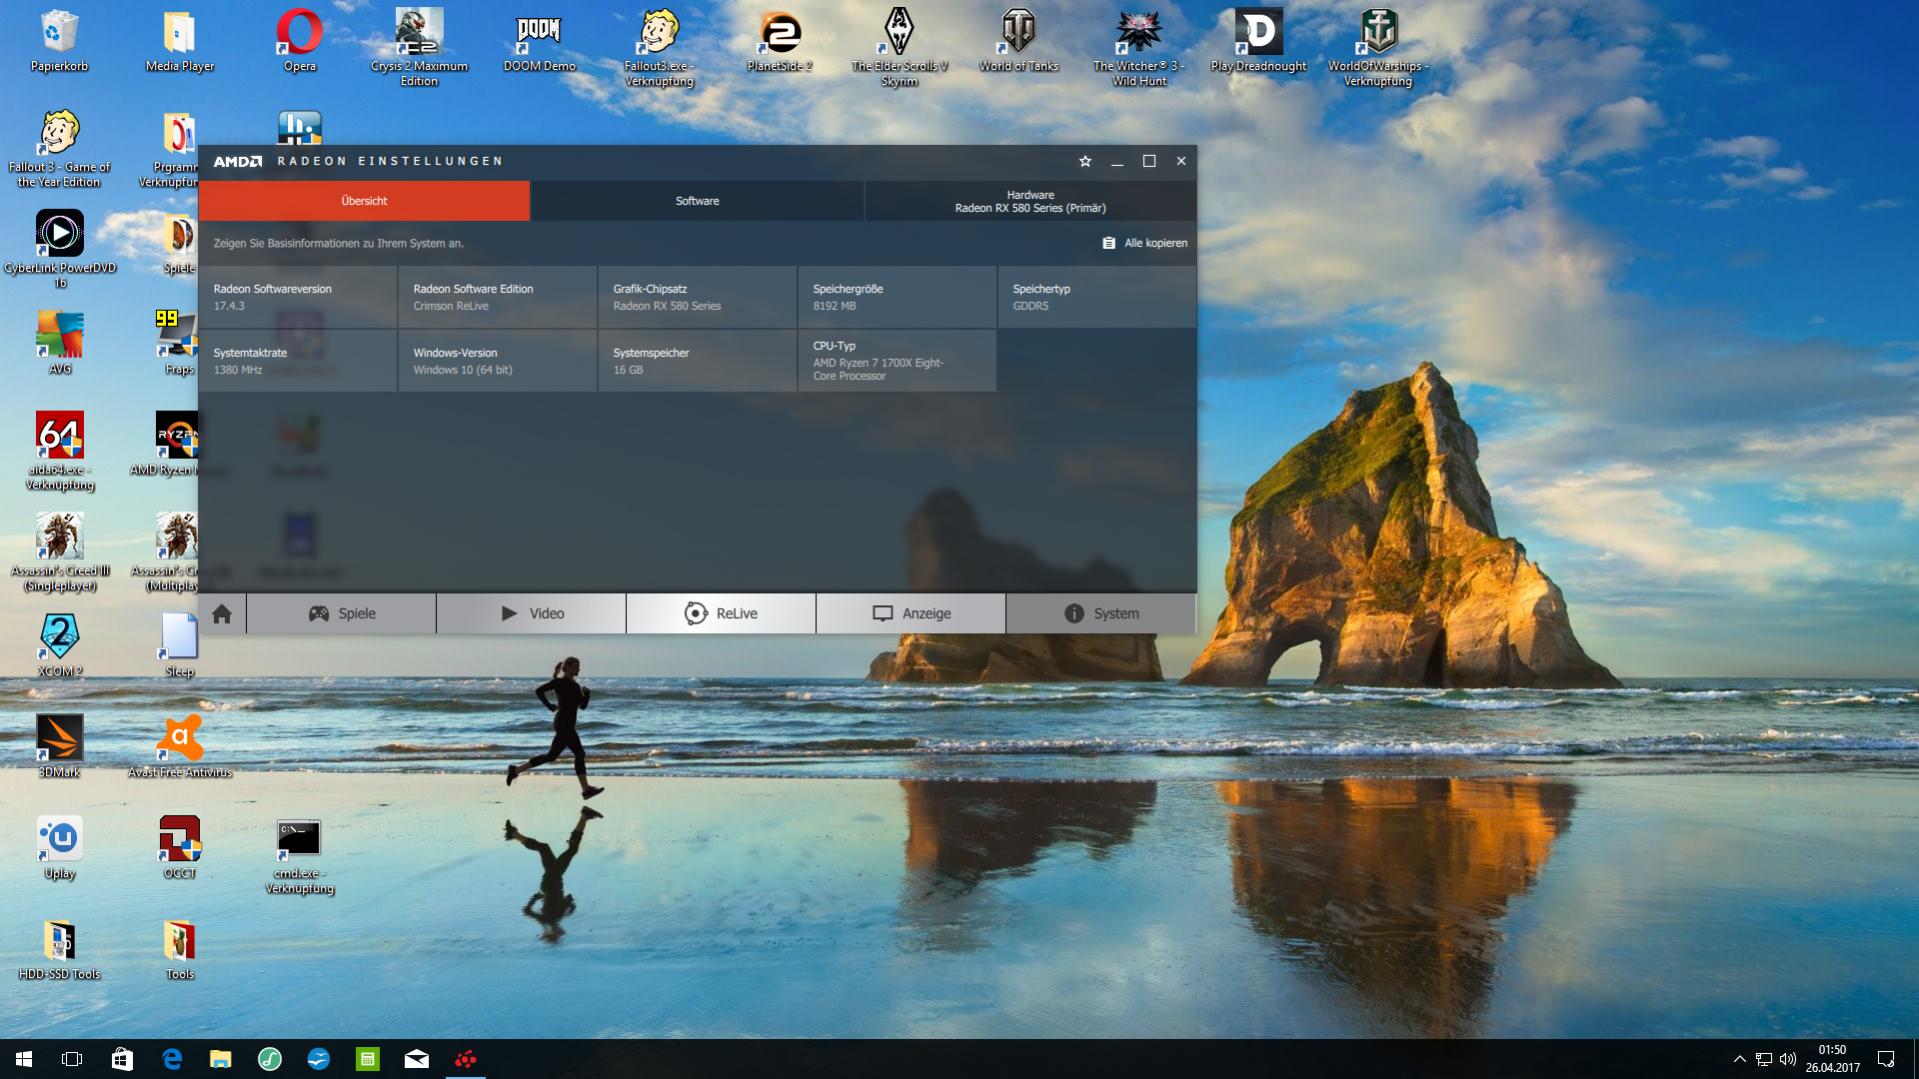
Task: Select the Media Player desktop icon
Action: [180, 42]
